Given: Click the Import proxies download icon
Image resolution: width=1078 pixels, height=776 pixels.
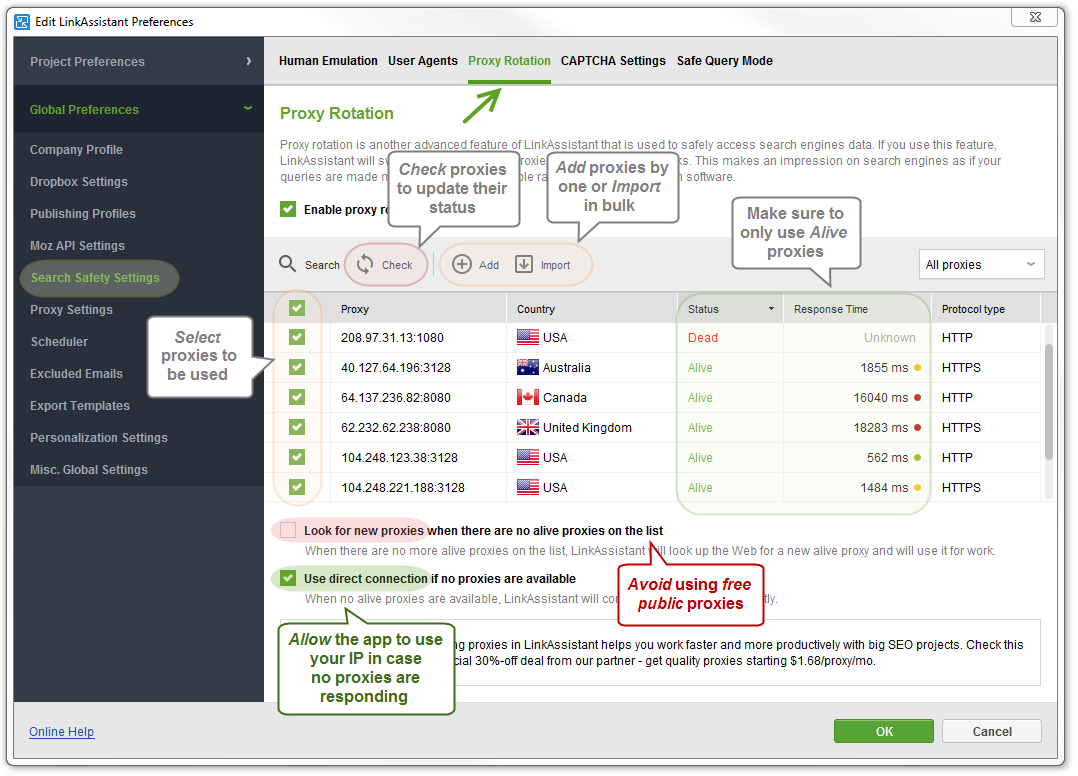Looking at the screenshot, I should [x=524, y=265].
